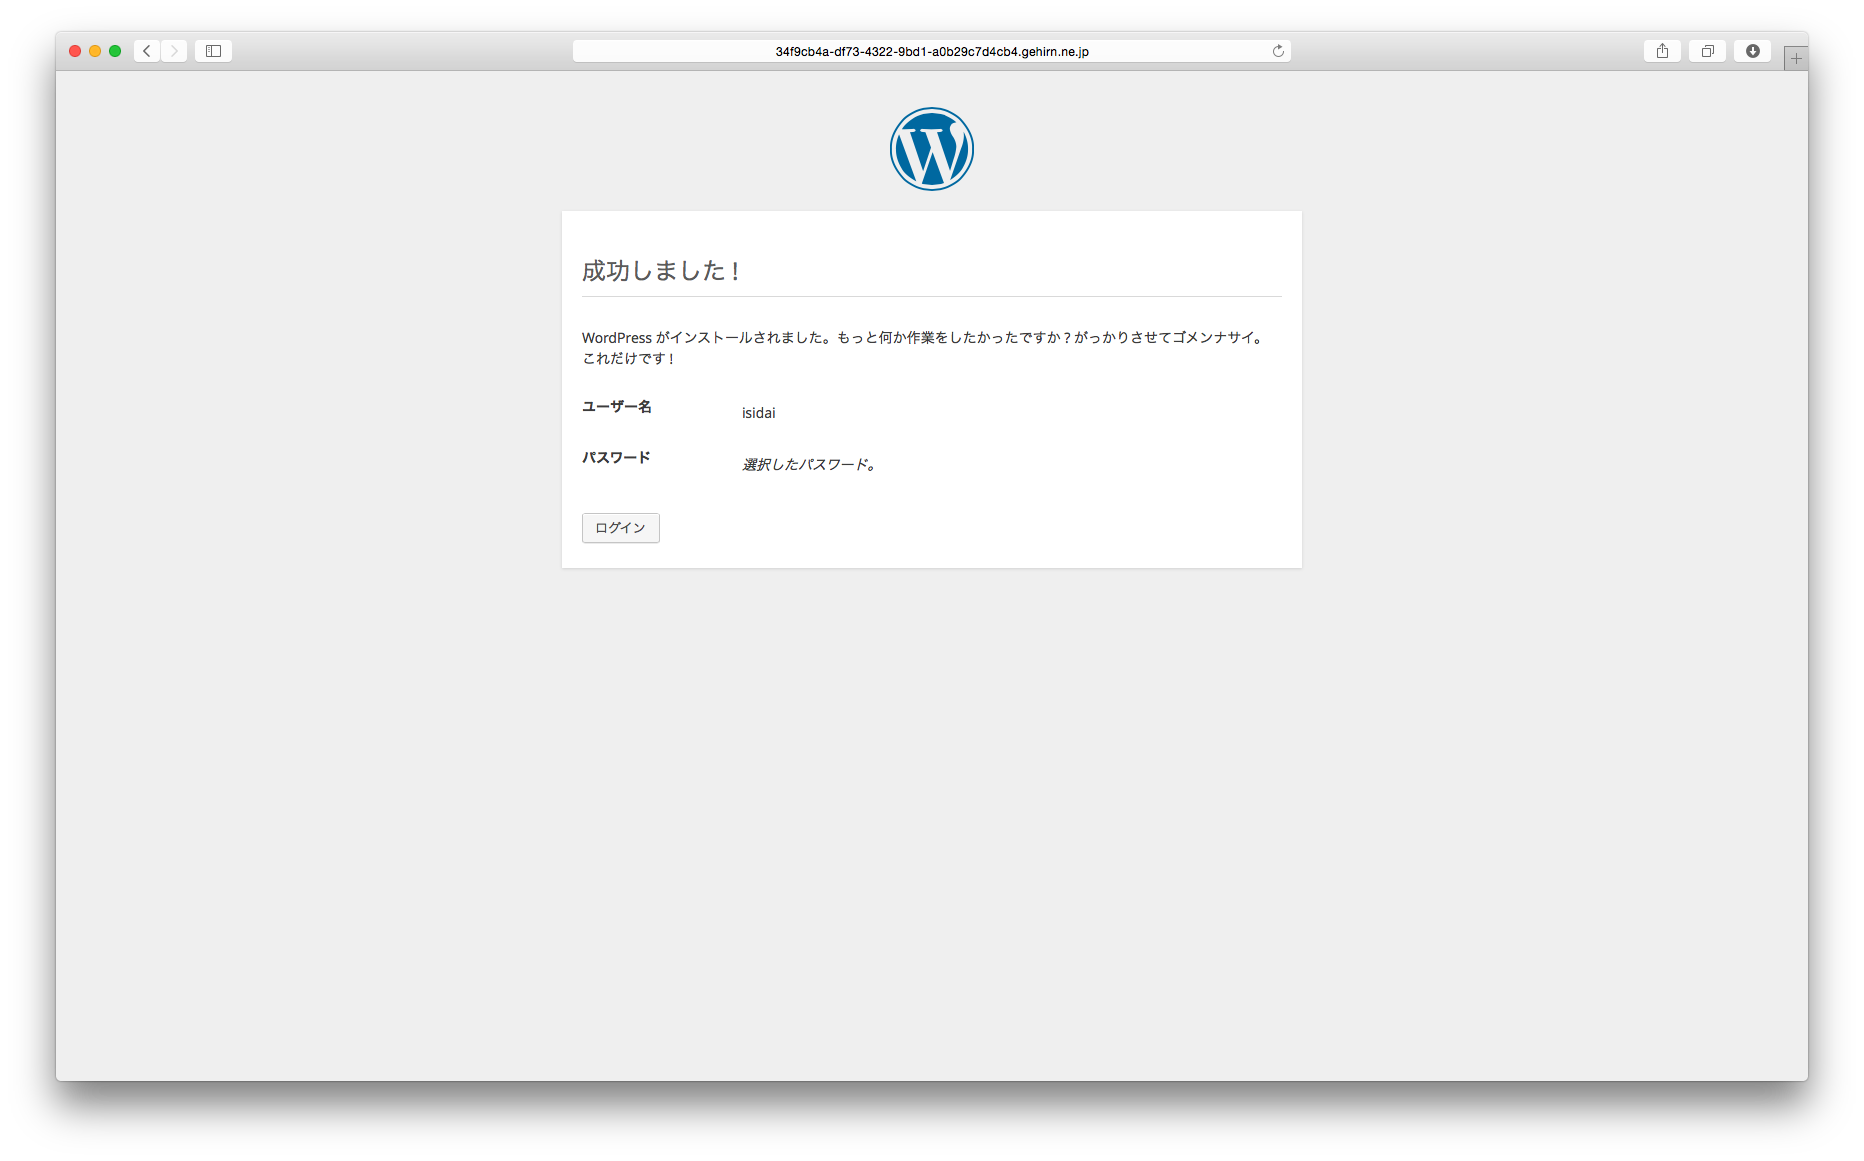Add a new tab with plus button
Image resolution: width=1864 pixels, height=1161 pixels.
[x=1796, y=59]
